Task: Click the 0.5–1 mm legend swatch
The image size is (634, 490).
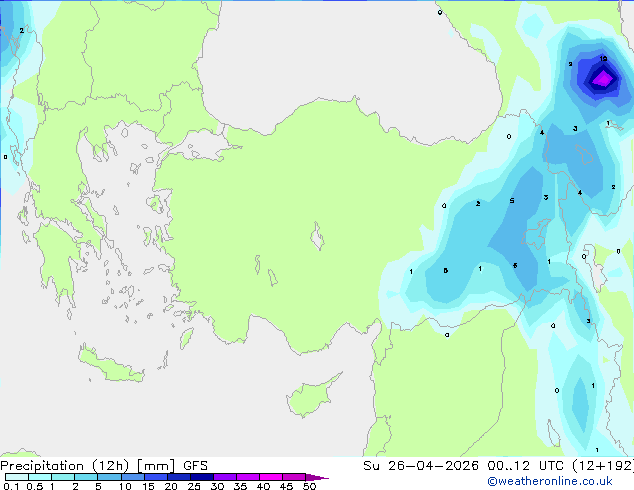Action: [x=40, y=477]
